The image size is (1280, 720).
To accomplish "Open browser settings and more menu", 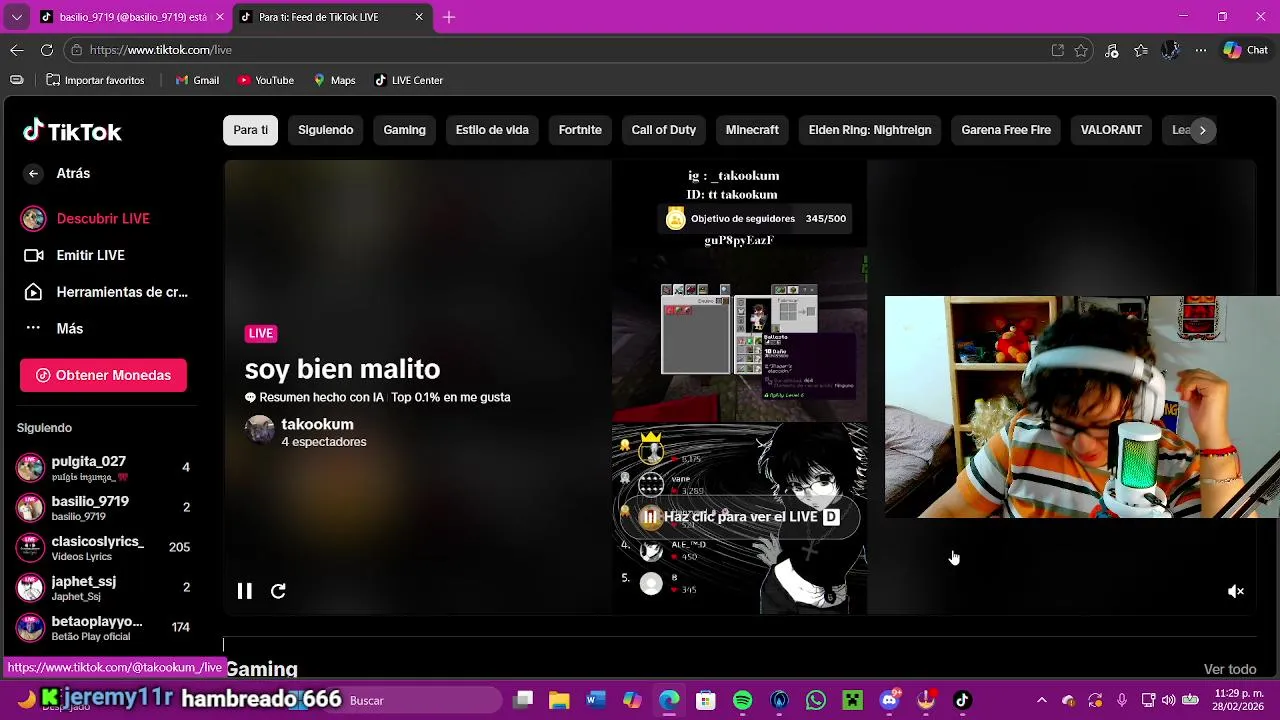I will click(x=1201, y=50).
